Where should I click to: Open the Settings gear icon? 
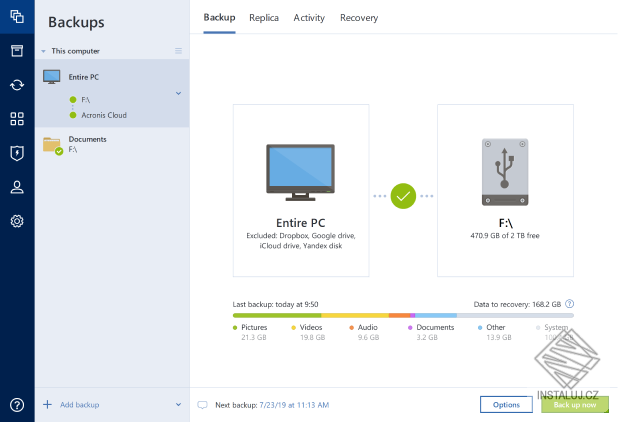click(x=17, y=221)
